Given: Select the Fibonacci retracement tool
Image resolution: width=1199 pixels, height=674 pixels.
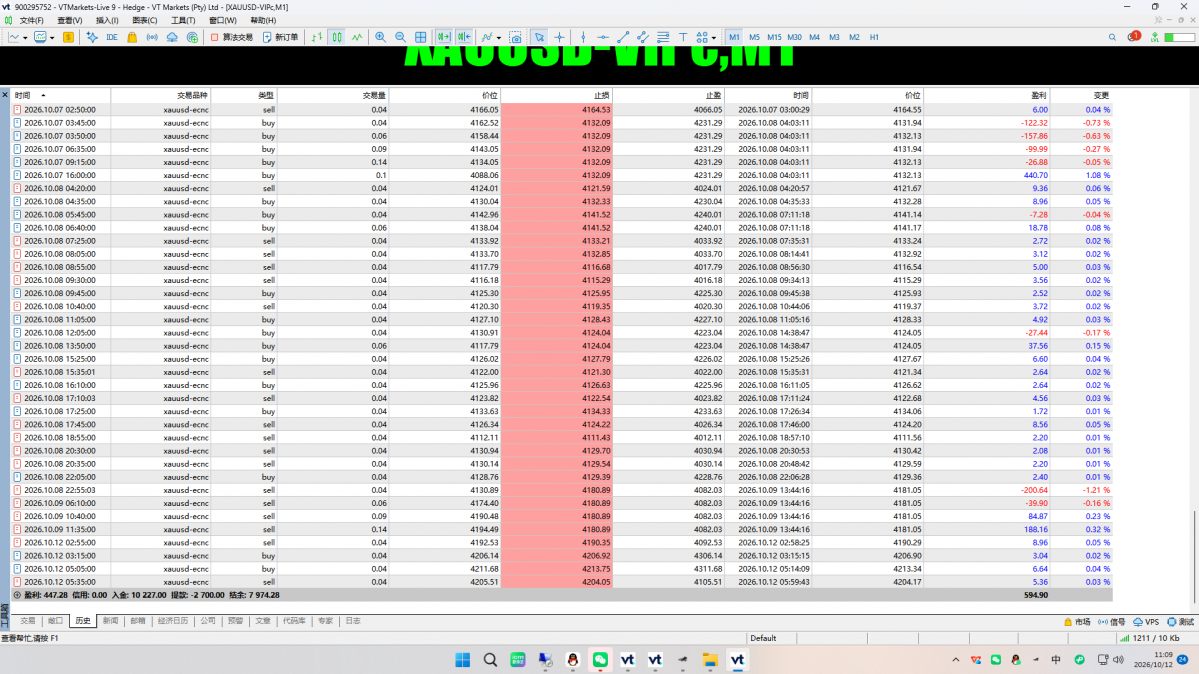Looking at the screenshot, I should click(x=663, y=37).
